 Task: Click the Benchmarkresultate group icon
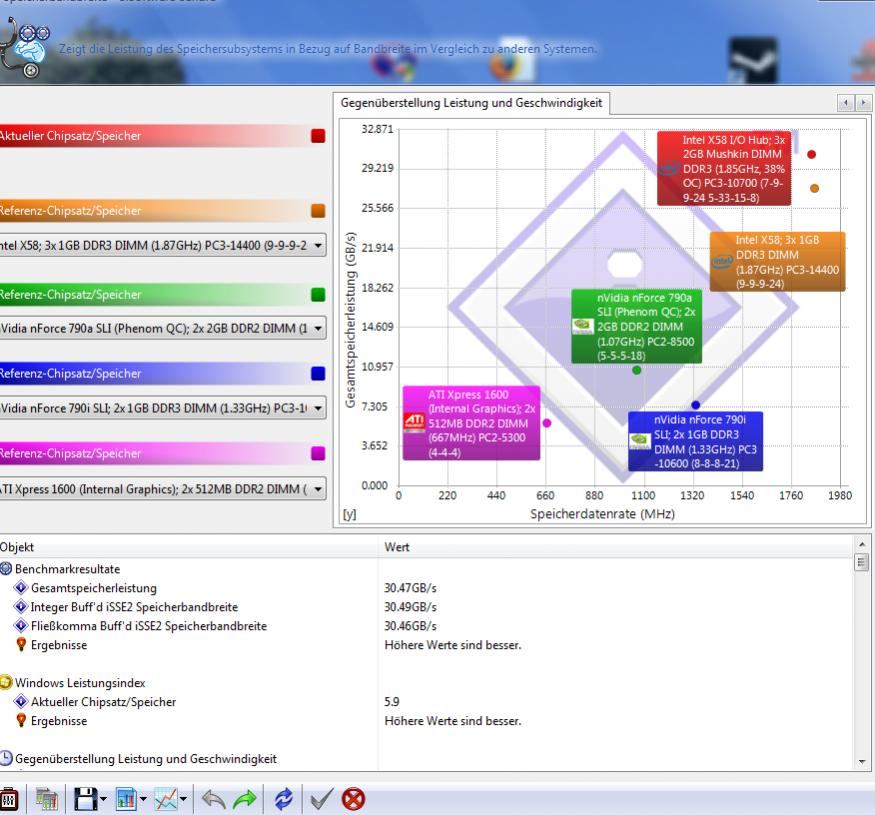(x=6, y=568)
